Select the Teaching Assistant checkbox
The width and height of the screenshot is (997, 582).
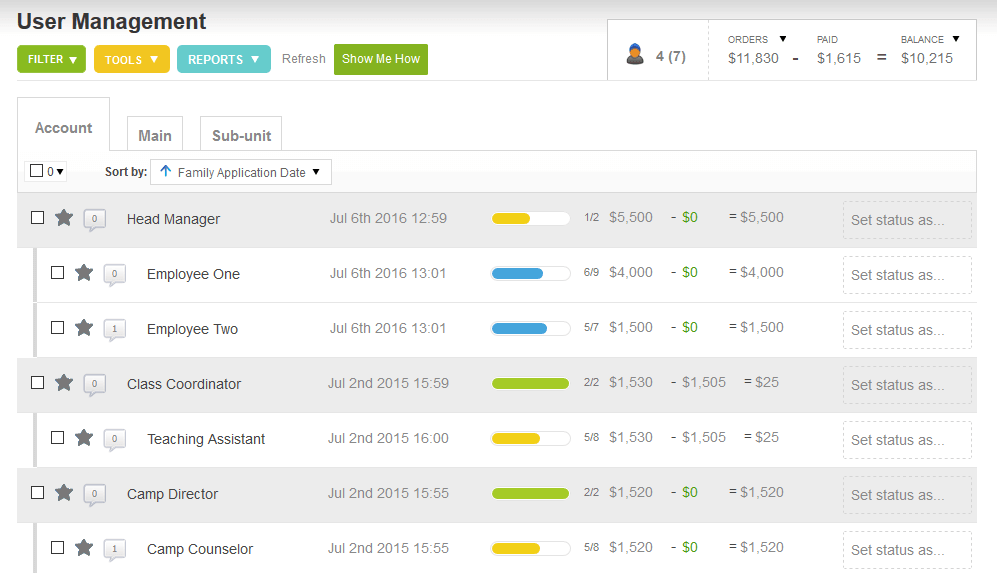coord(57,438)
